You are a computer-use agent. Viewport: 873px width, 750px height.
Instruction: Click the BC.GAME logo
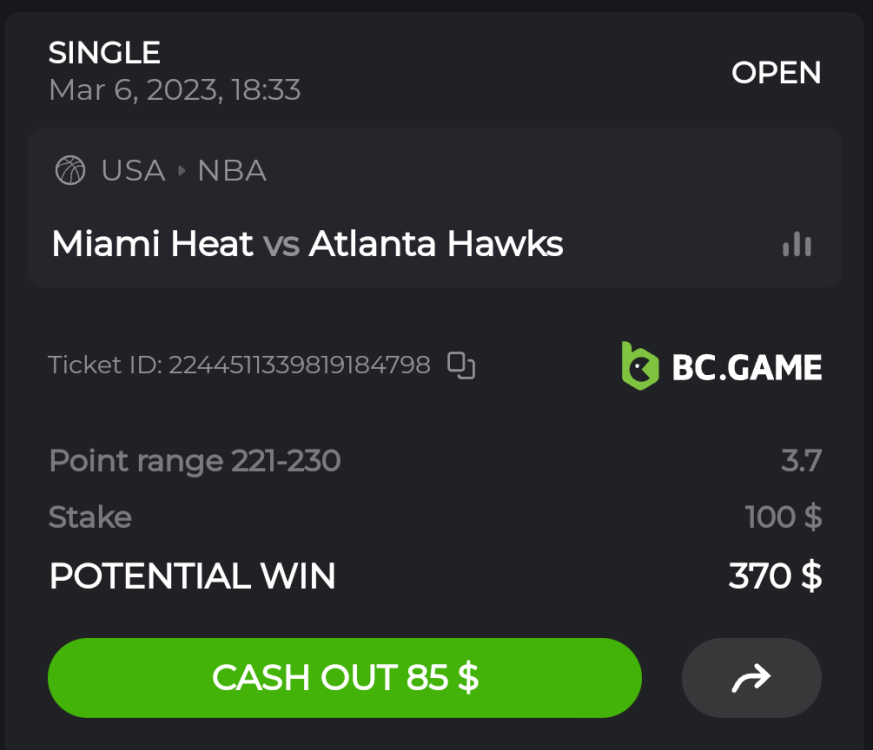[x=721, y=366]
